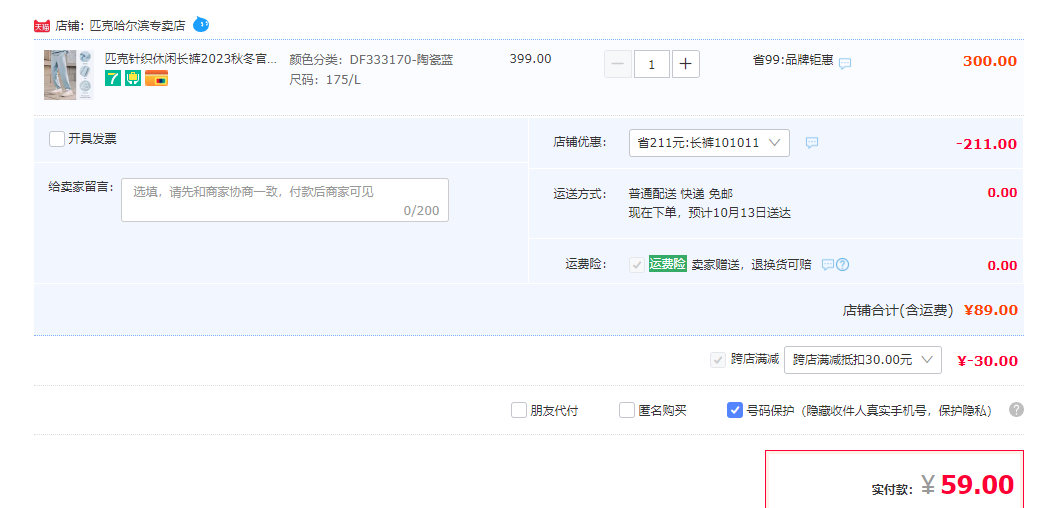Click the final payment amount 59.00

(x=977, y=485)
